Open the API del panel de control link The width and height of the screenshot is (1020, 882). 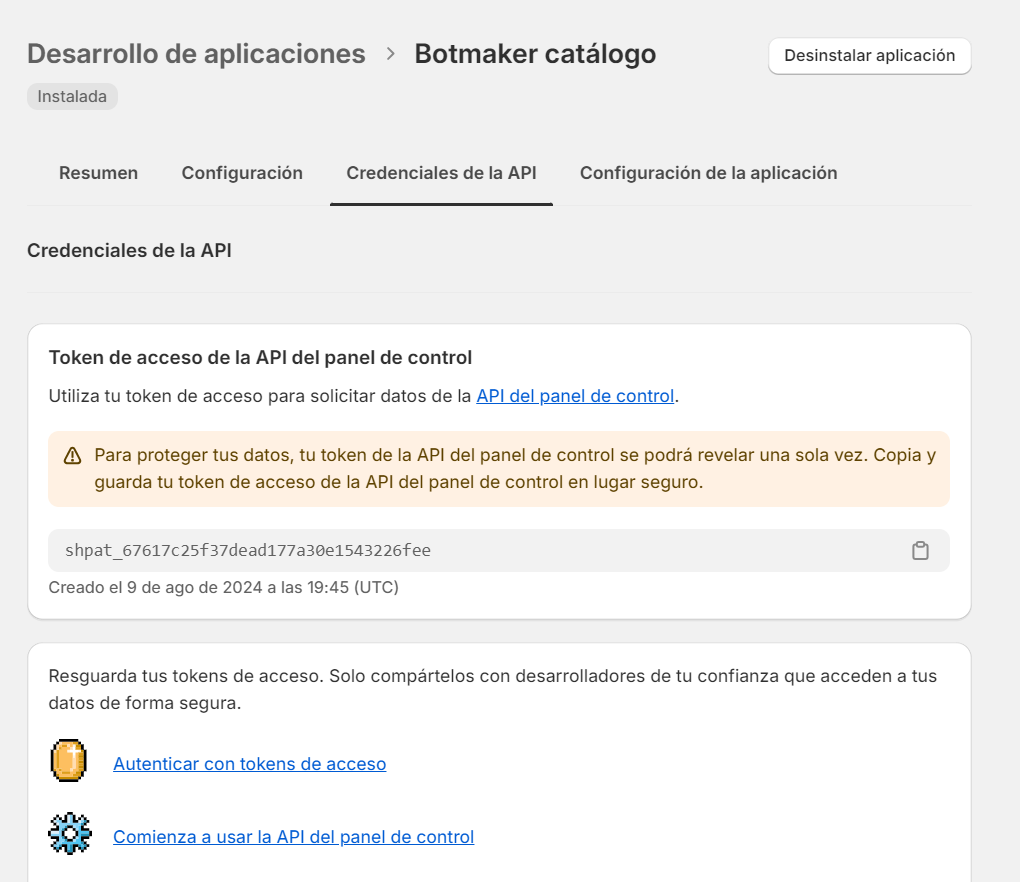click(575, 396)
